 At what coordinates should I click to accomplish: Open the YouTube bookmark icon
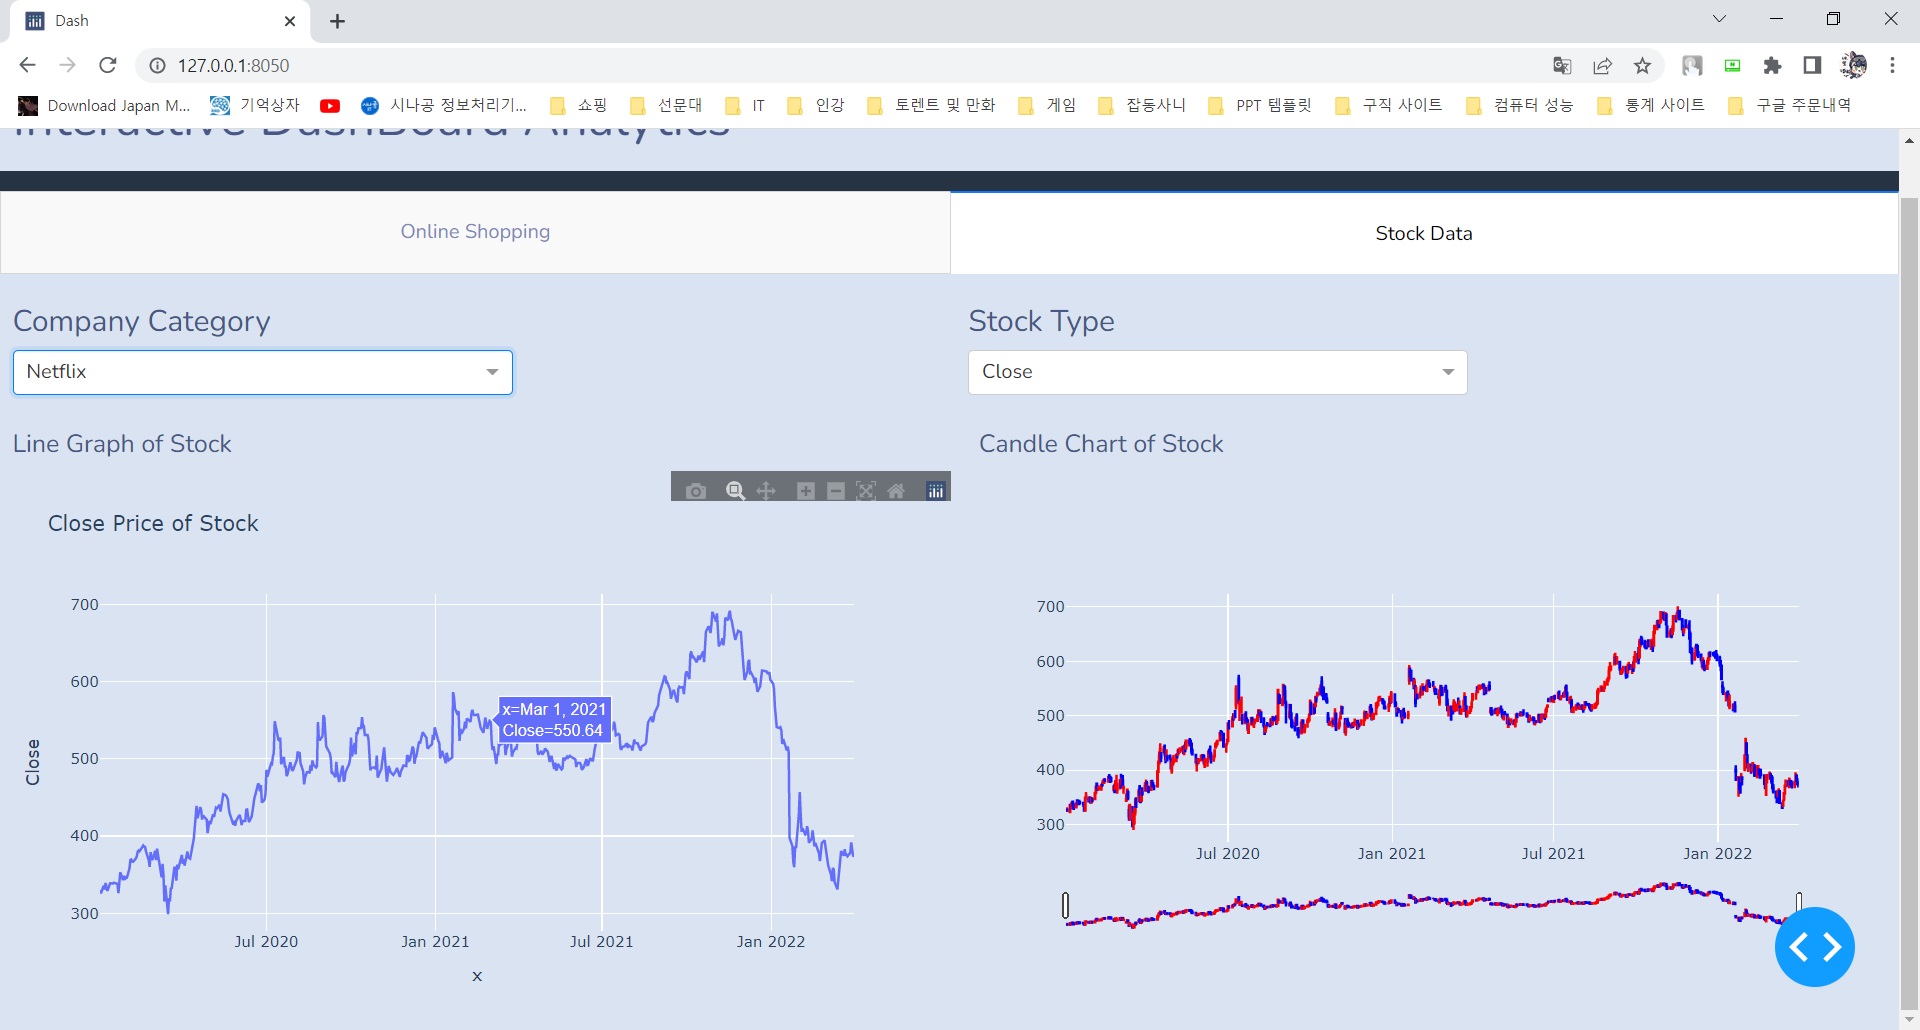330,106
